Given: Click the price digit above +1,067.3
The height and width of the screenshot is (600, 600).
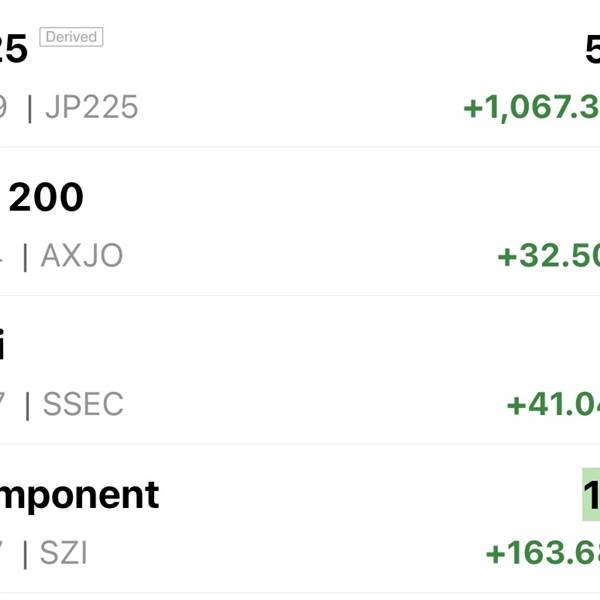Looking at the screenshot, I should pyautogui.click(x=593, y=48).
